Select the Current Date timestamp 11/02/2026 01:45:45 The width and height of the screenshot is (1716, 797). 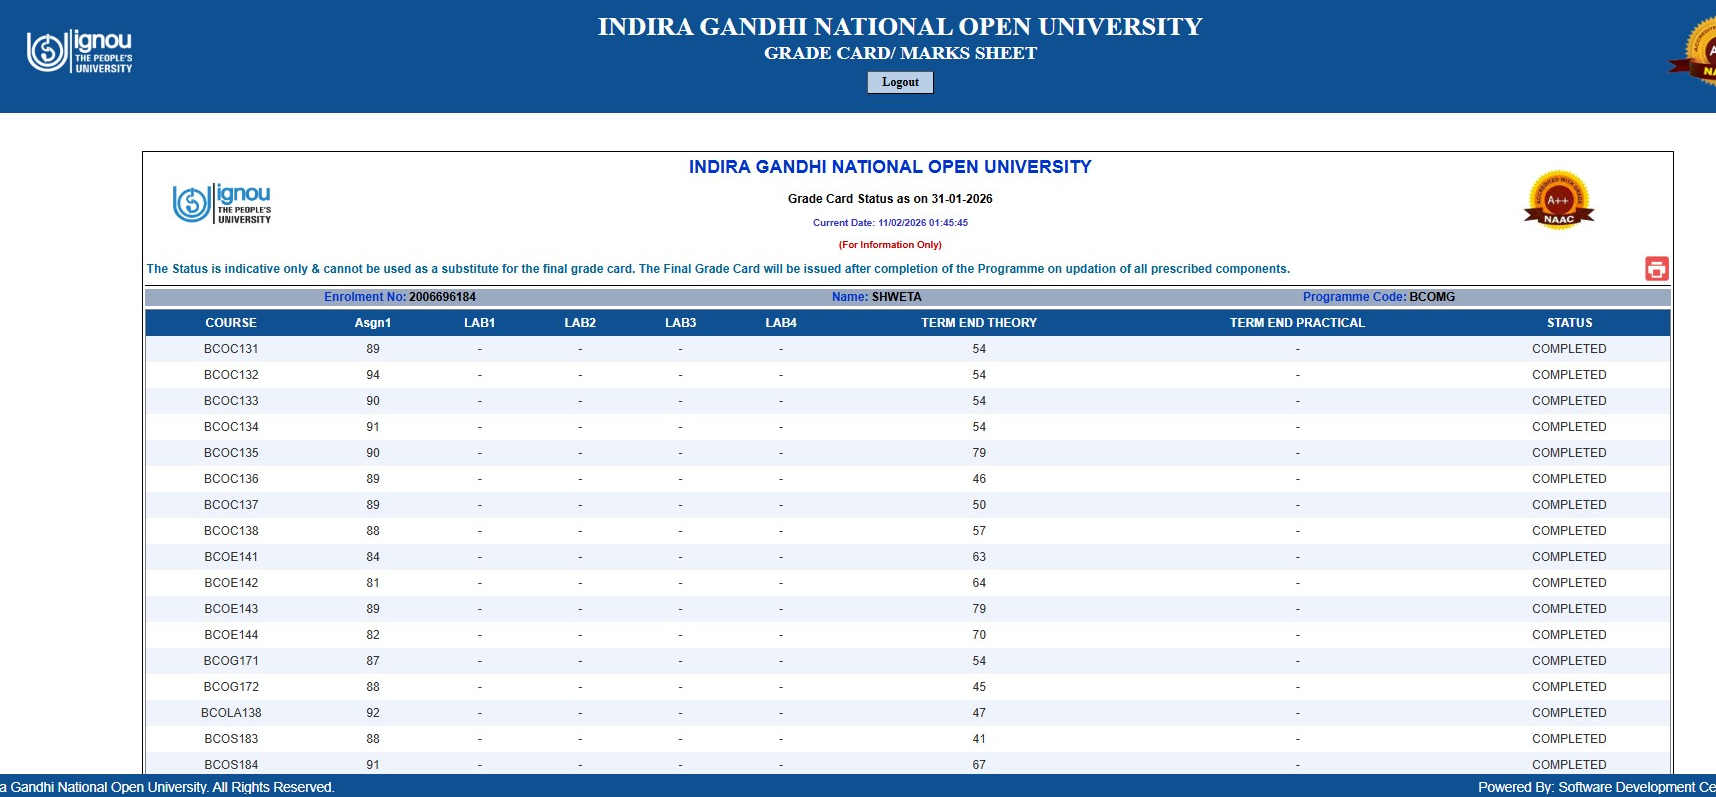[x=923, y=223]
